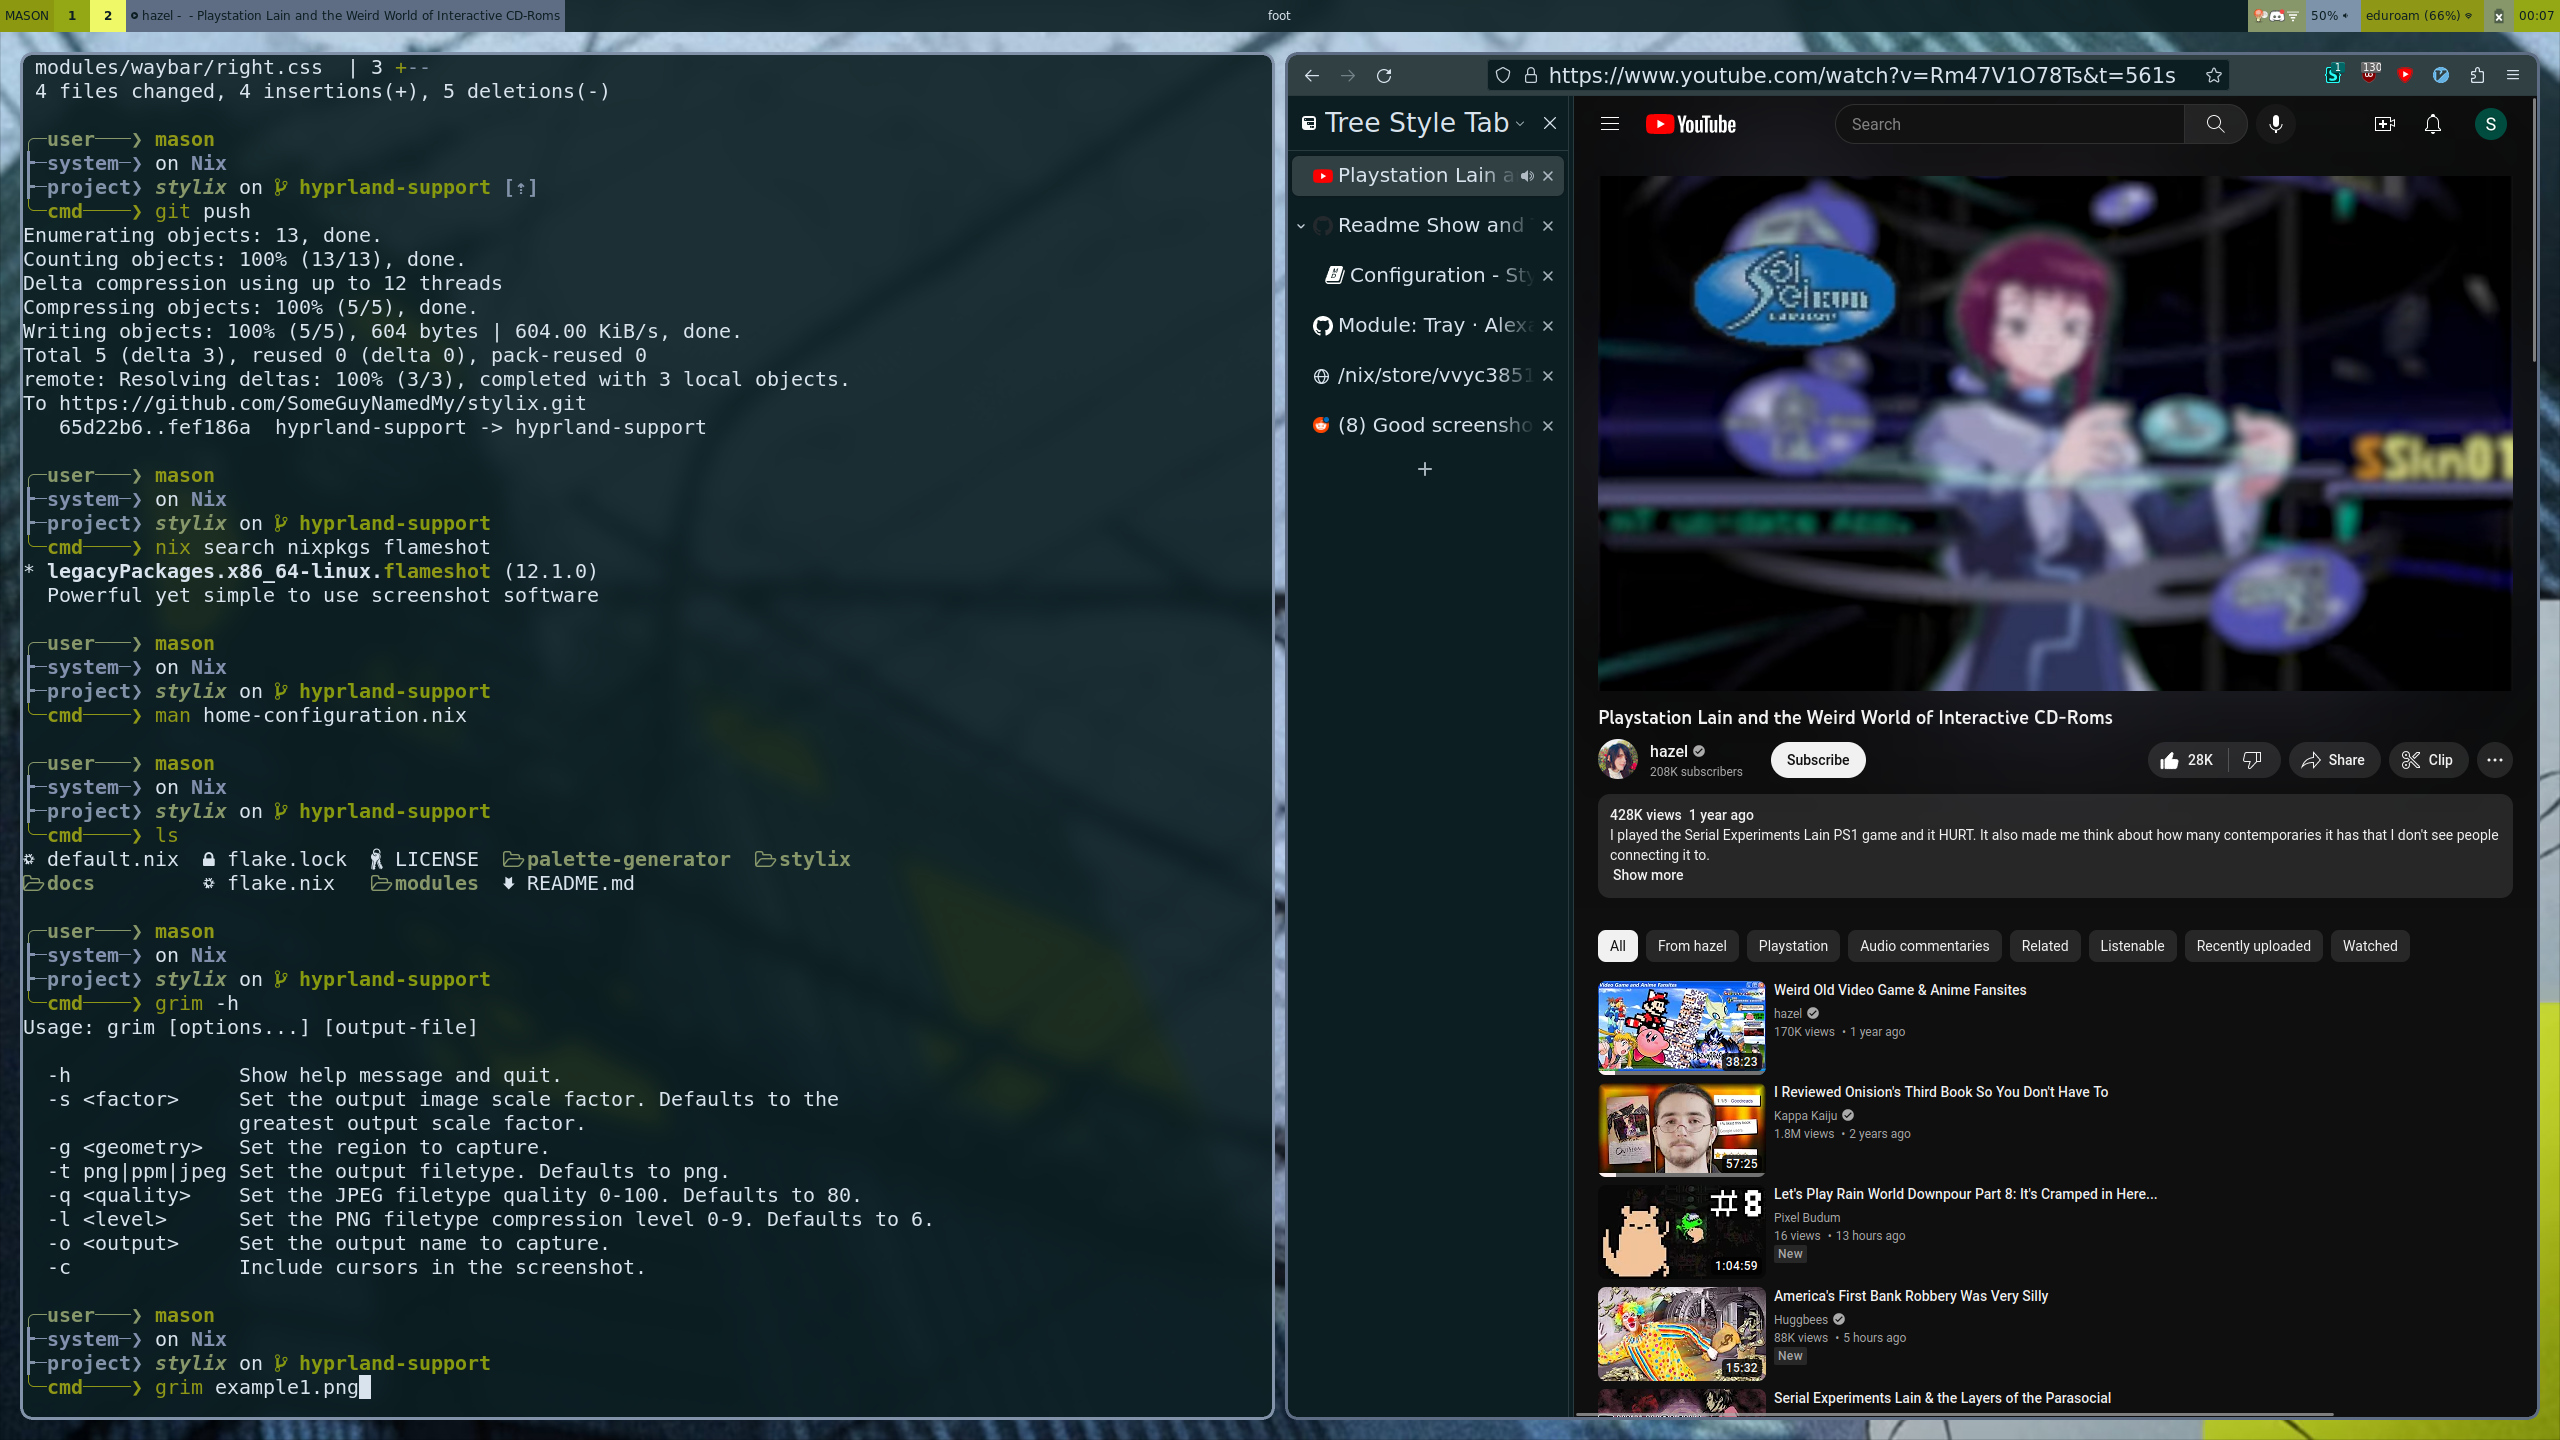Mute the Playstation Lain tab audio

pos(1527,176)
